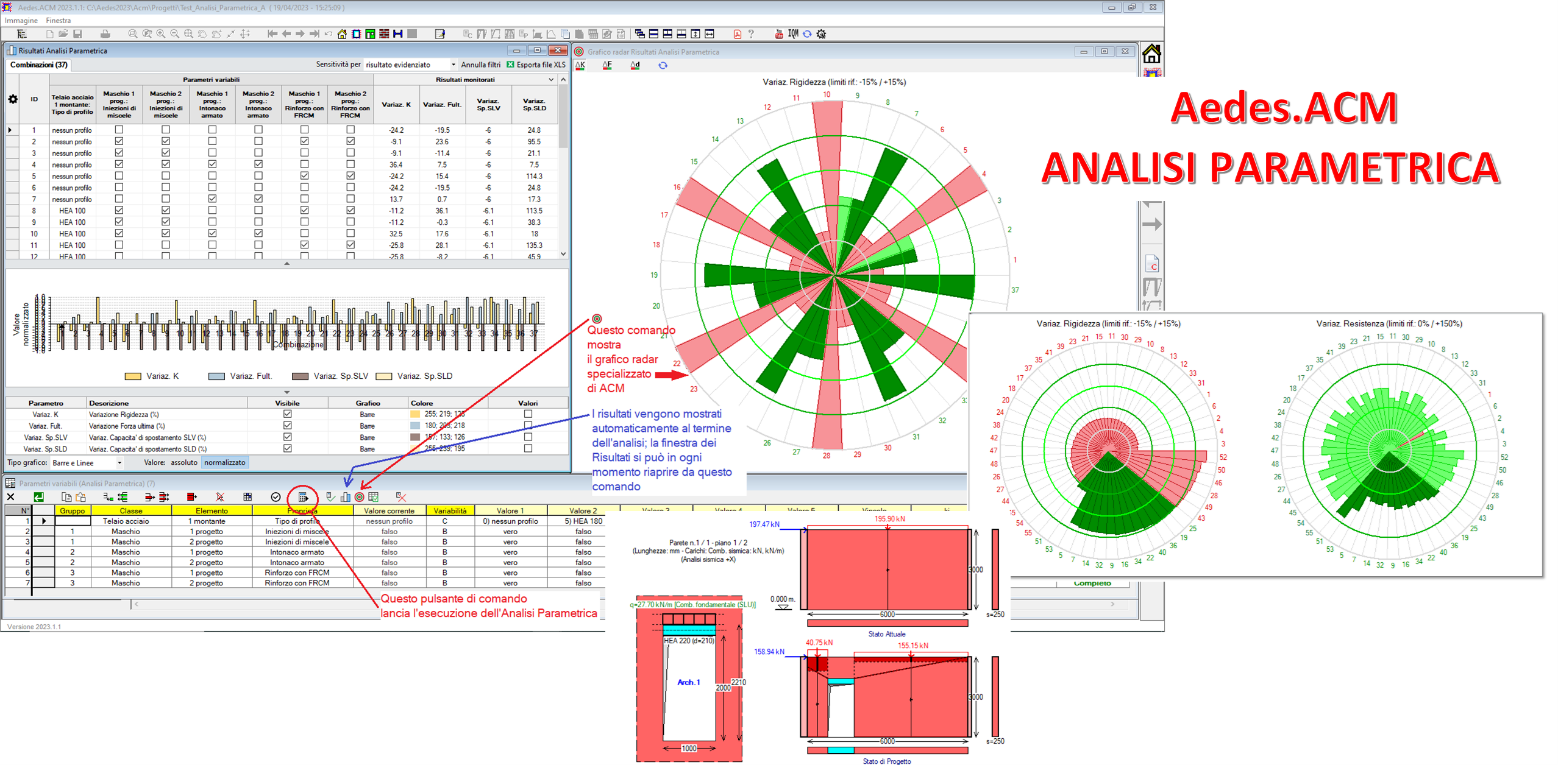The image size is (1558, 765).
Task: Click the house icon at top of right sidebar
Action: coord(1152,54)
